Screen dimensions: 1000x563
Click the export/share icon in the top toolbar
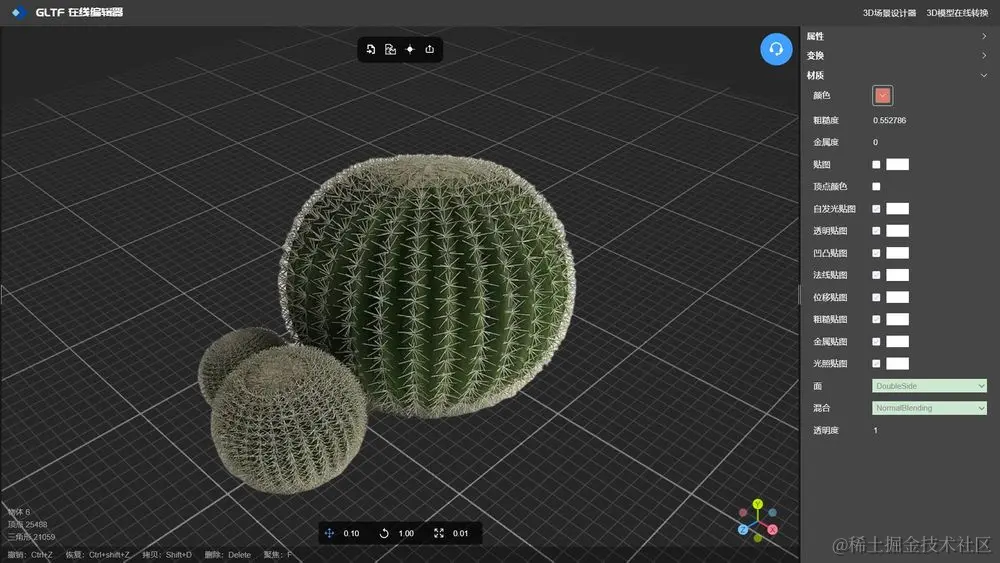tap(430, 49)
